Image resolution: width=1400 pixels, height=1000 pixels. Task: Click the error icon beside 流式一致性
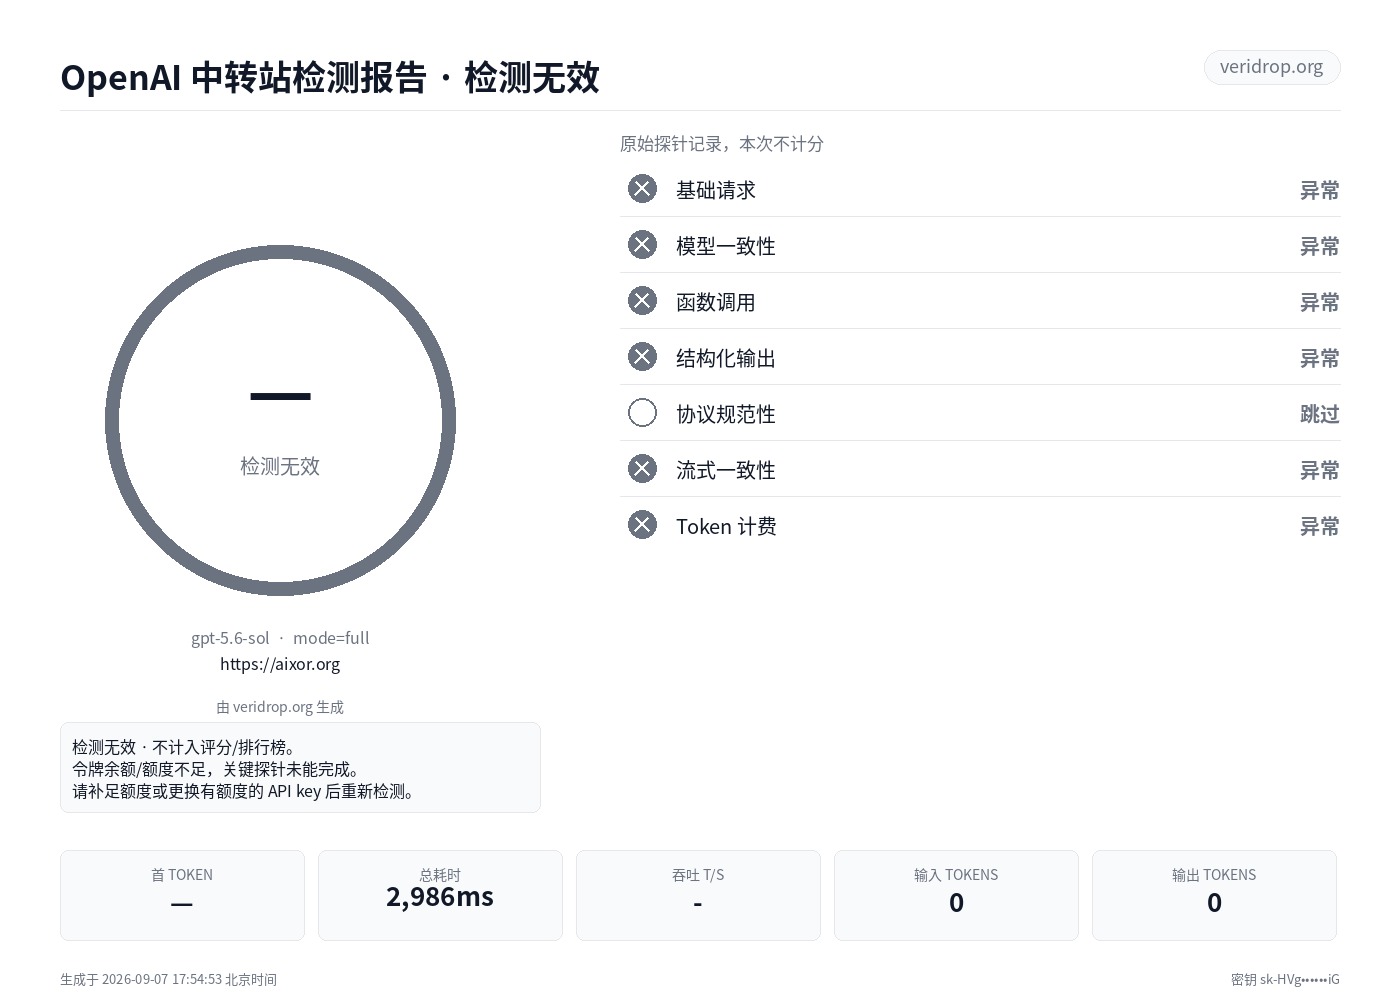coord(642,469)
